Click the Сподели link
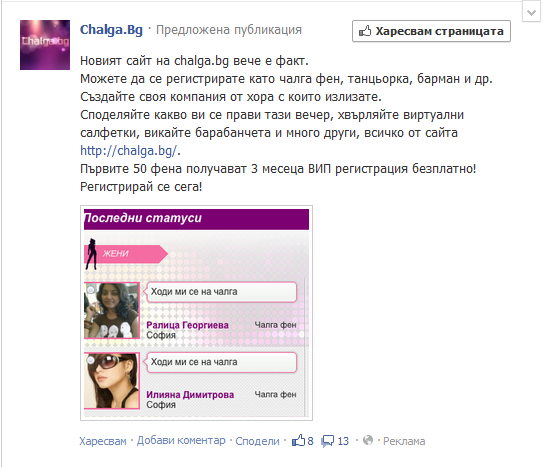Screen dimensions: 543x467 (x=257, y=441)
